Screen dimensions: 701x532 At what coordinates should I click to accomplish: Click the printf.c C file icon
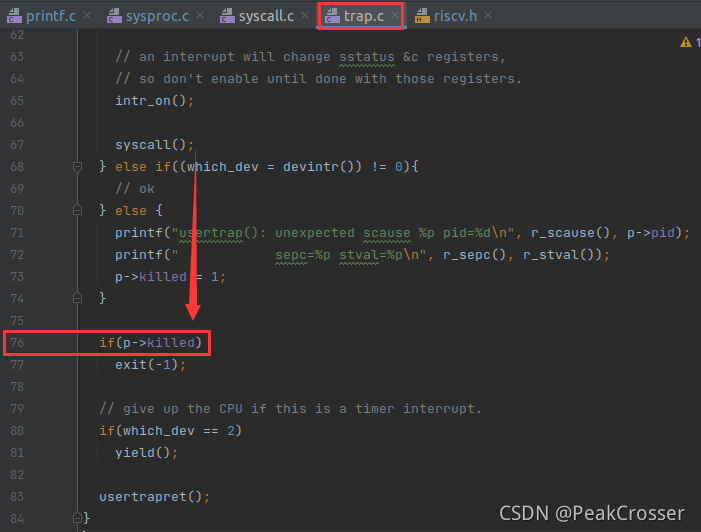pyautogui.click(x=15, y=16)
